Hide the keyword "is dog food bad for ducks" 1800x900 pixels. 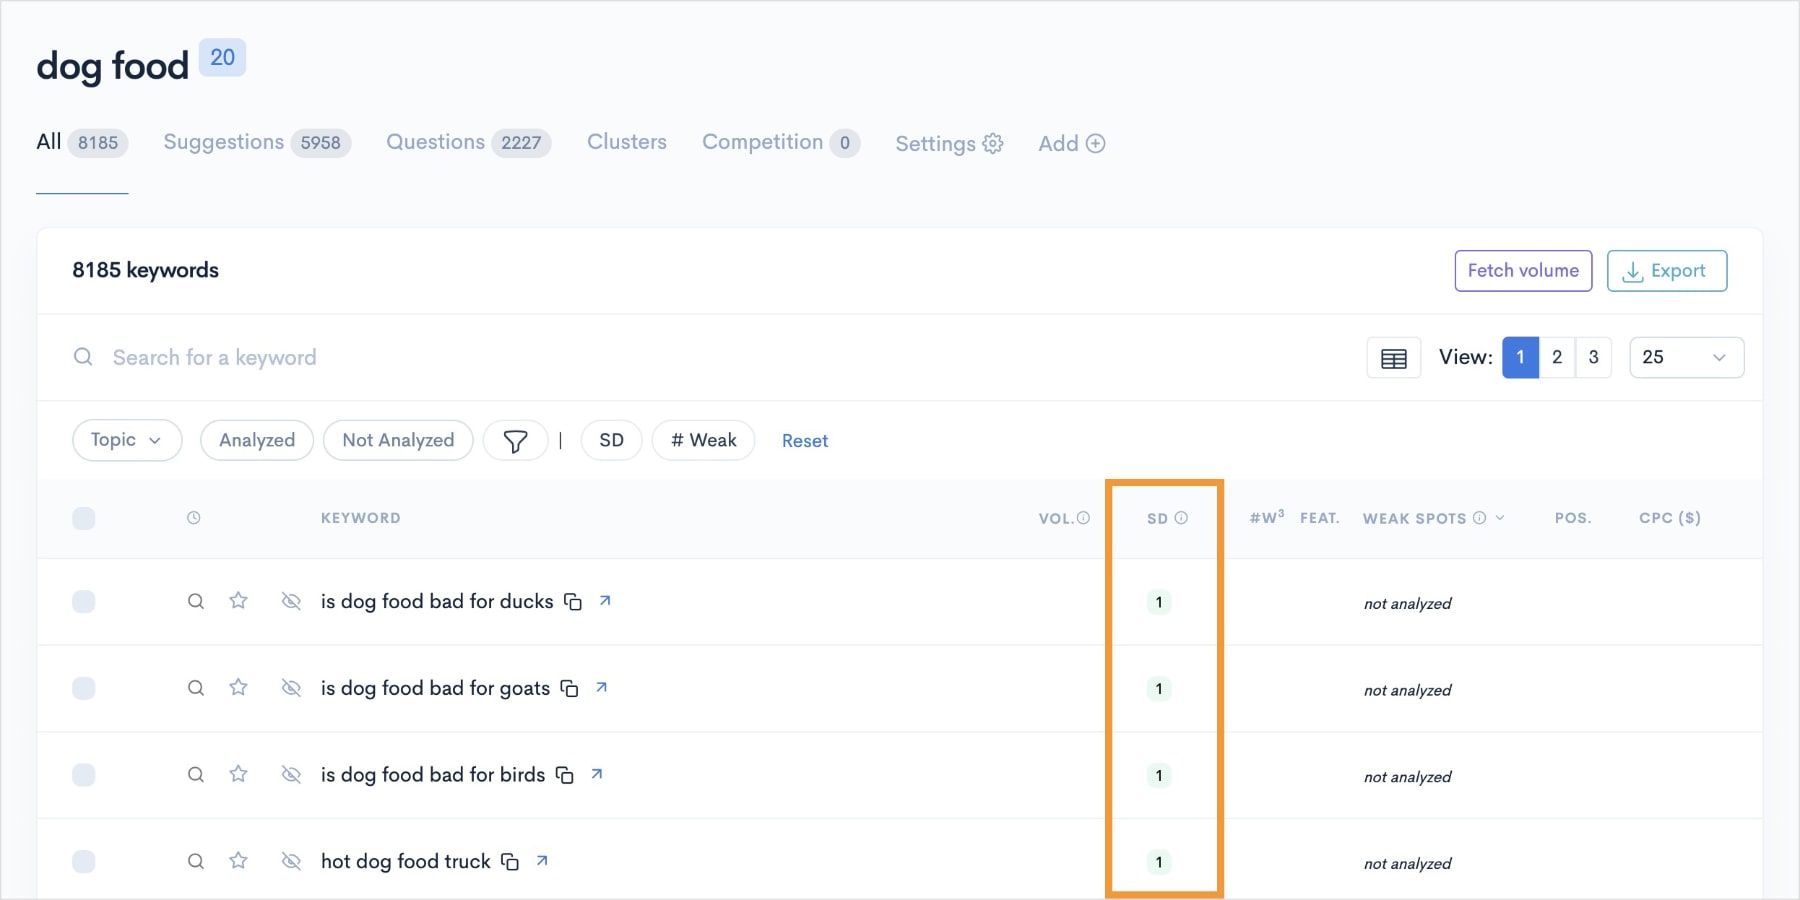pos(291,601)
